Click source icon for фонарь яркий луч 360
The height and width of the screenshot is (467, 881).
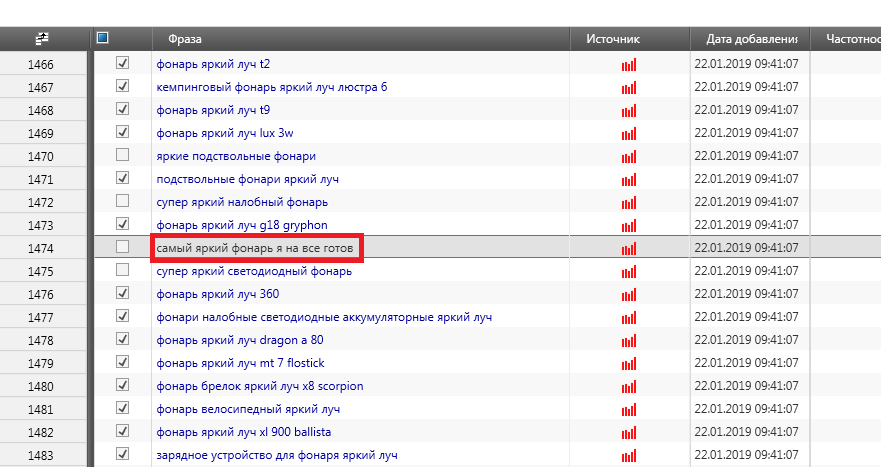point(629,295)
